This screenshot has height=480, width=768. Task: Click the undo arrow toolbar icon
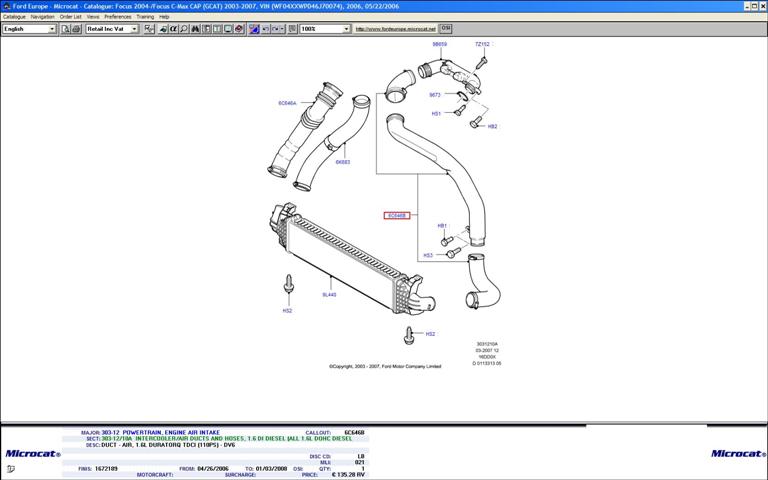tap(266, 29)
